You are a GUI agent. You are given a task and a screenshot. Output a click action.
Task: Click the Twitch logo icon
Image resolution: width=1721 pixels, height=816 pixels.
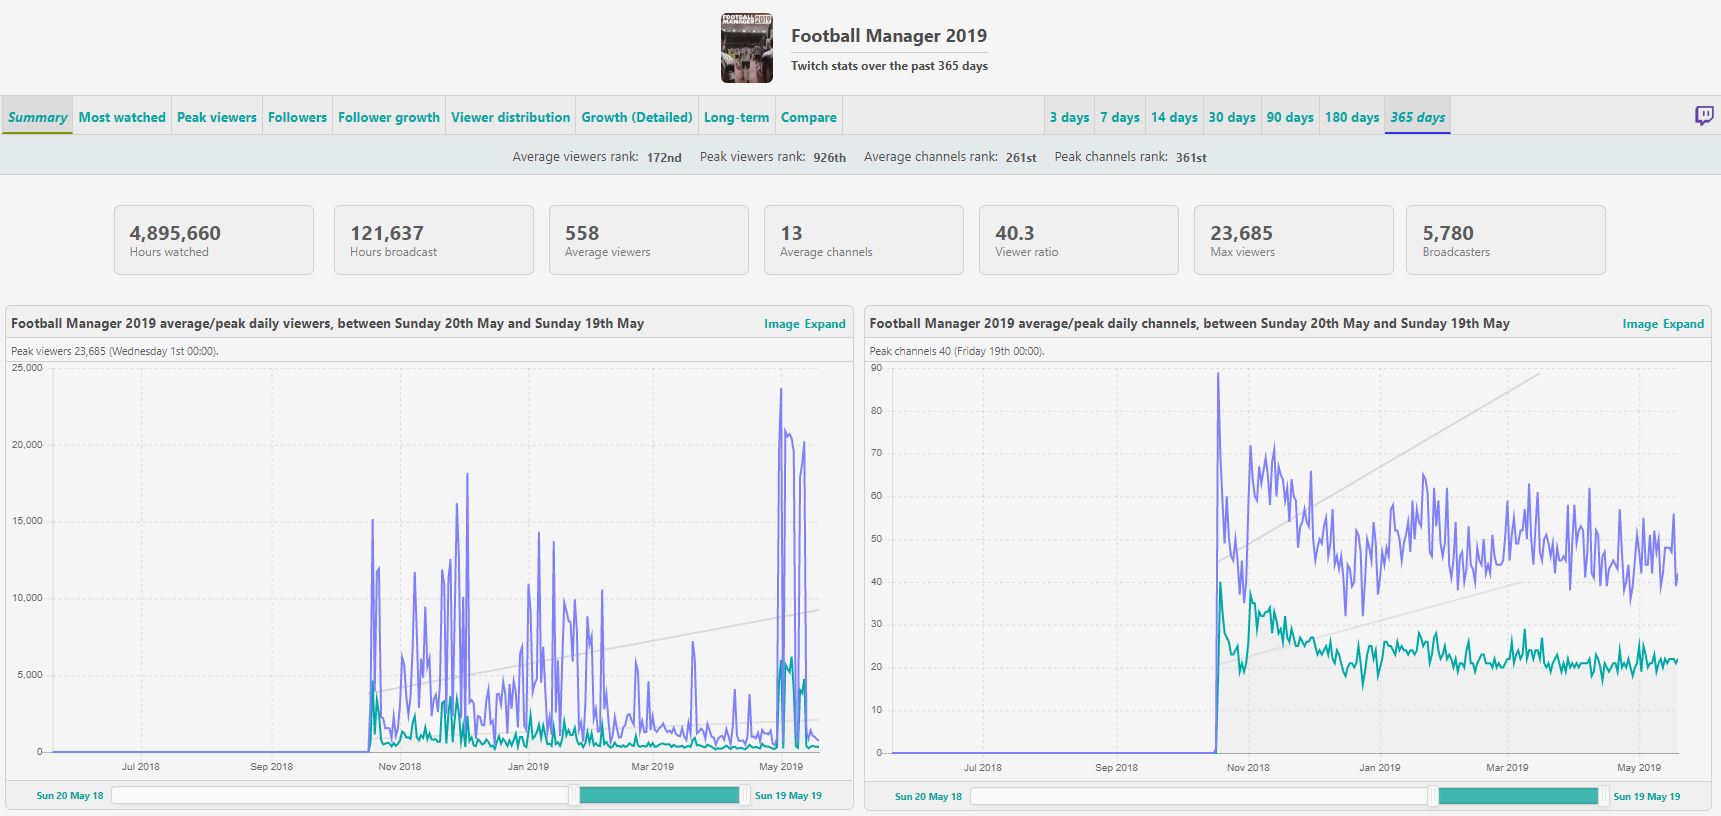coord(1704,116)
